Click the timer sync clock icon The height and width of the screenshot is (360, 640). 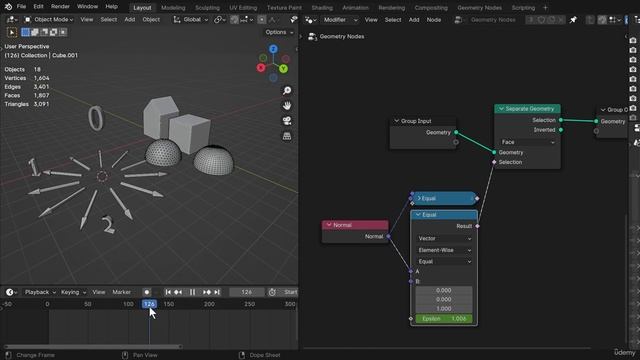click(x=272, y=292)
